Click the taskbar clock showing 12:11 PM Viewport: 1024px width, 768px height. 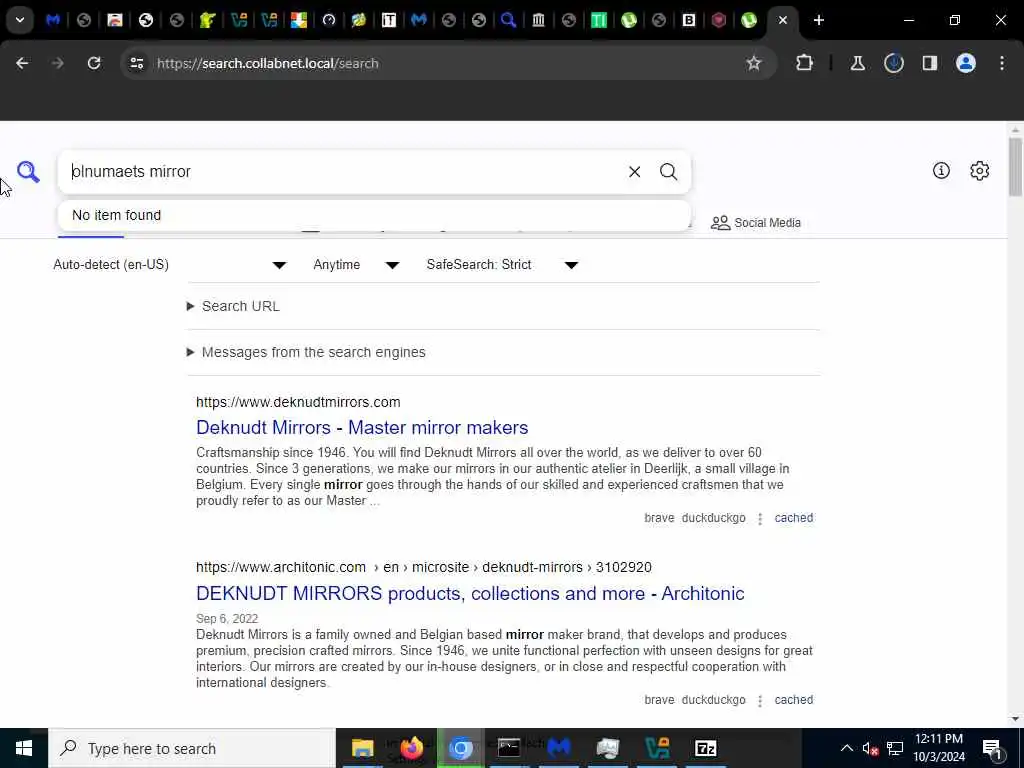pyautogui.click(x=938, y=748)
